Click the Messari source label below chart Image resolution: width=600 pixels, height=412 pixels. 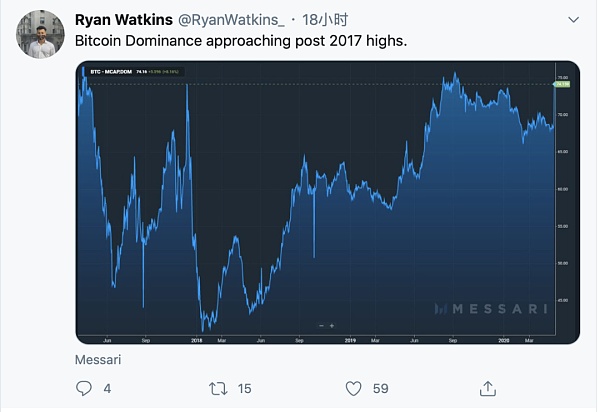click(95, 357)
